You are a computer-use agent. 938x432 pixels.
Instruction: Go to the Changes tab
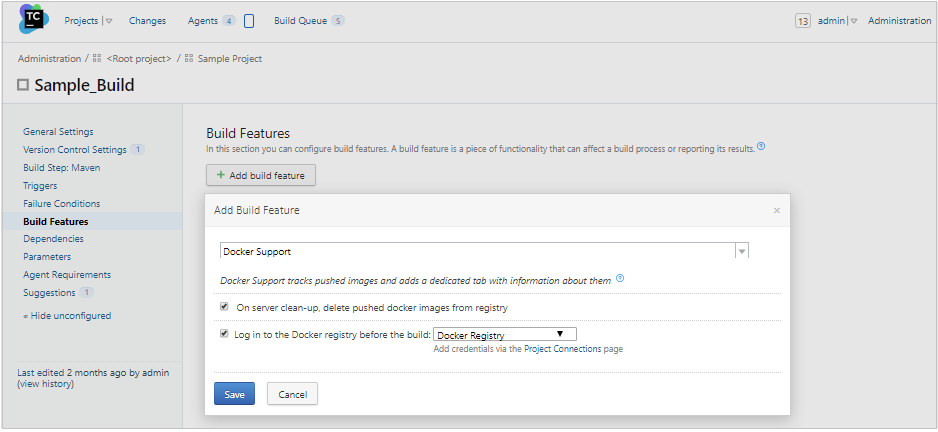coord(147,21)
